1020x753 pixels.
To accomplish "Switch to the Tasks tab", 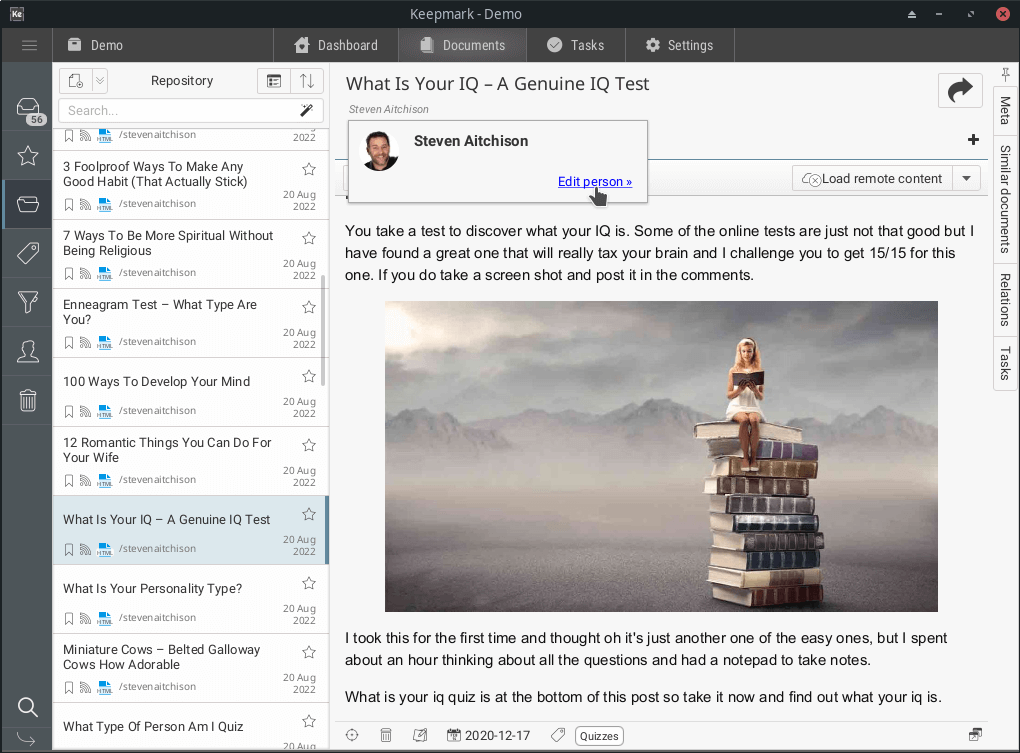I will (x=576, y=45).
